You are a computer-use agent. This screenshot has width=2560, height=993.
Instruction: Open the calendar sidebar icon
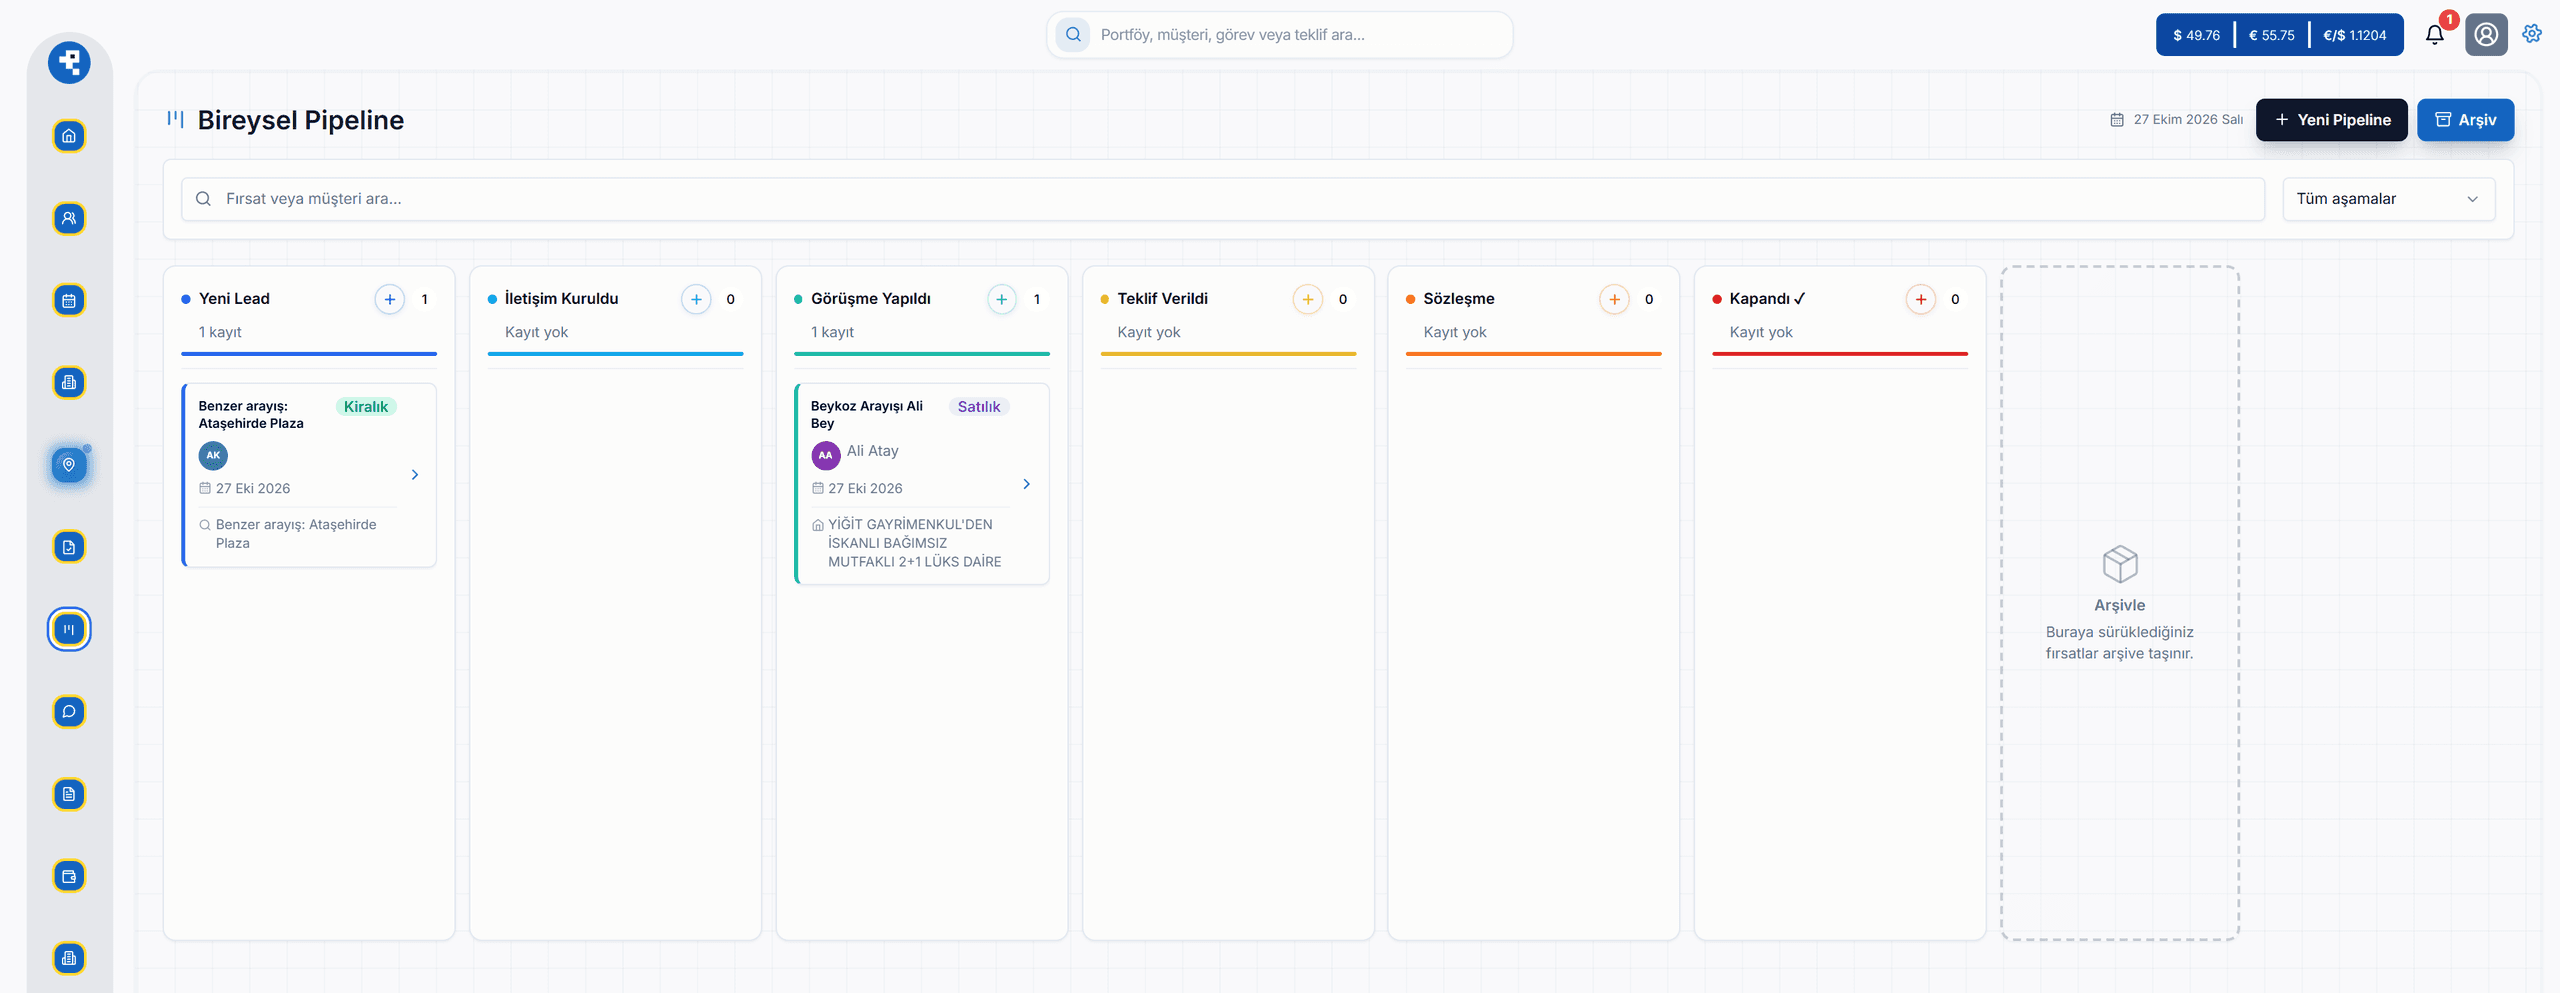point(69,300)
